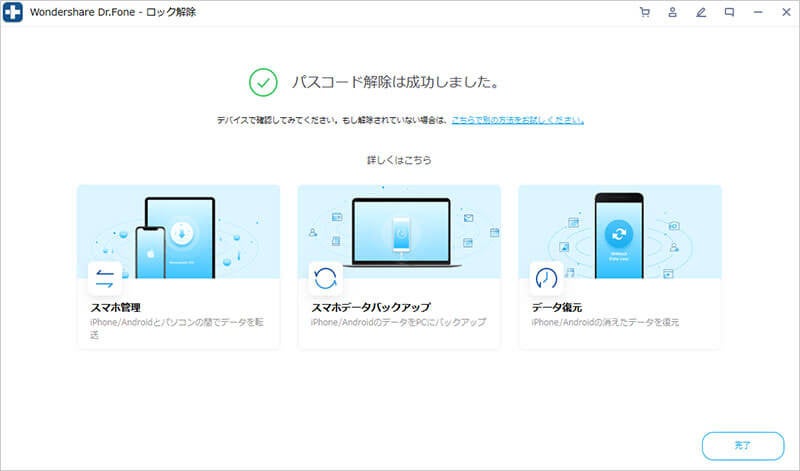Select the データ復元 title text

pos(557,307)
